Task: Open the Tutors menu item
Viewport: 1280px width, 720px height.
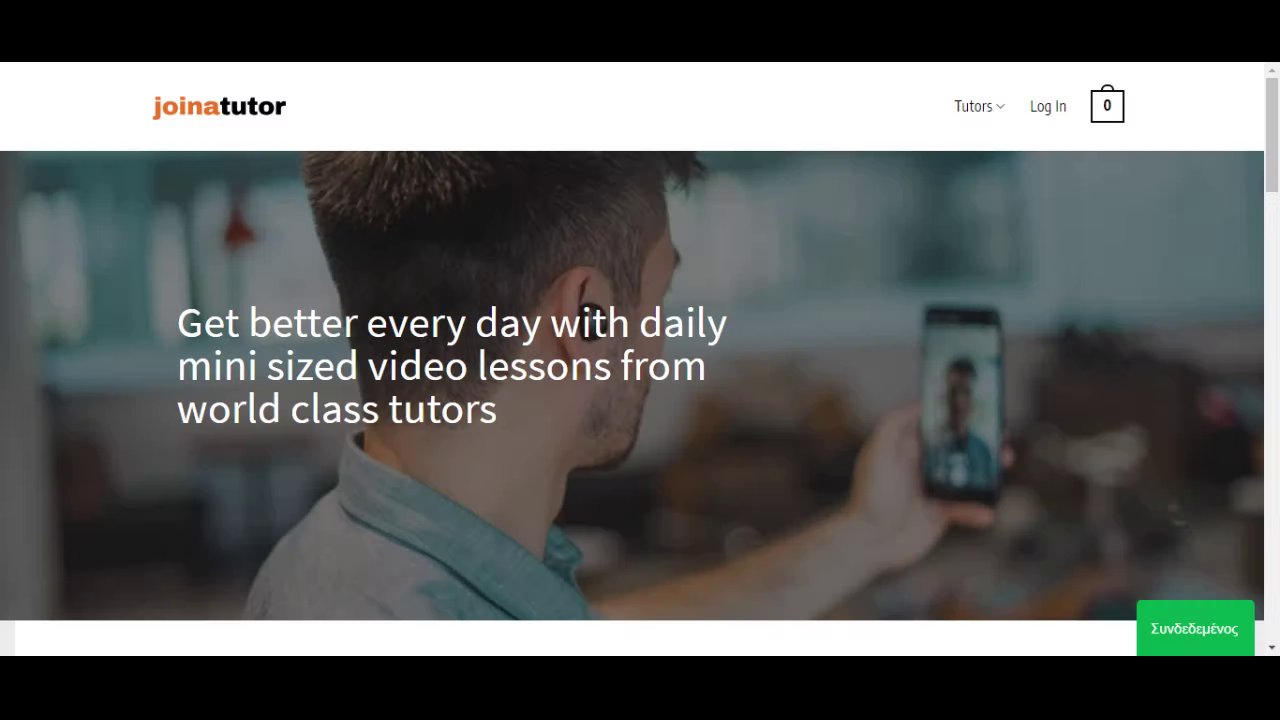Action: point(973,106)
